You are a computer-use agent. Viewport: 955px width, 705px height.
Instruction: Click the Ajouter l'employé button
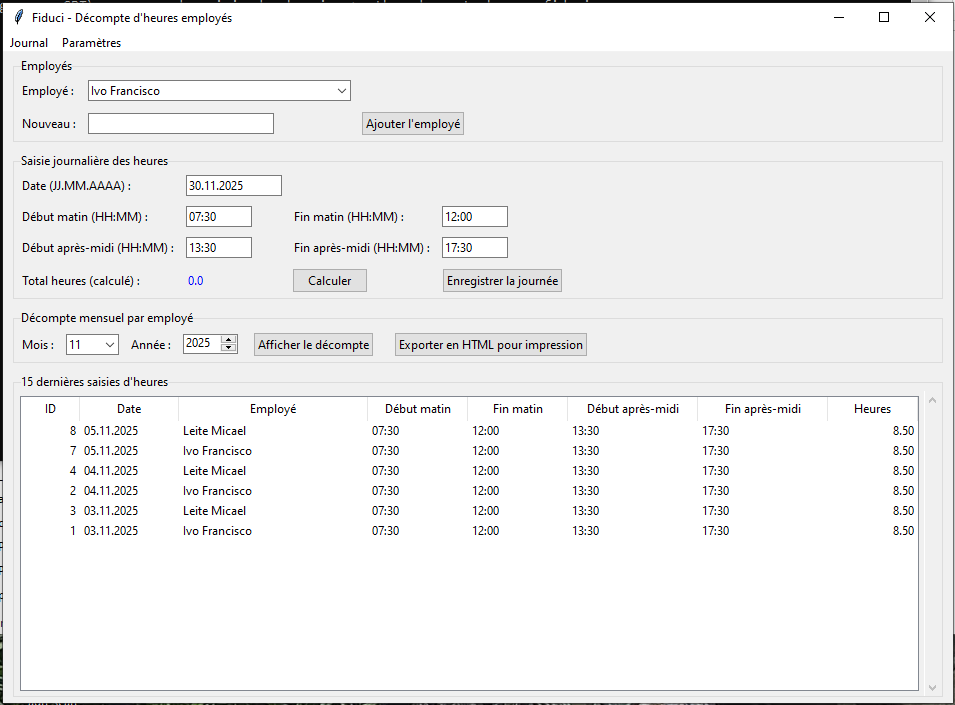tap(413, 124)
